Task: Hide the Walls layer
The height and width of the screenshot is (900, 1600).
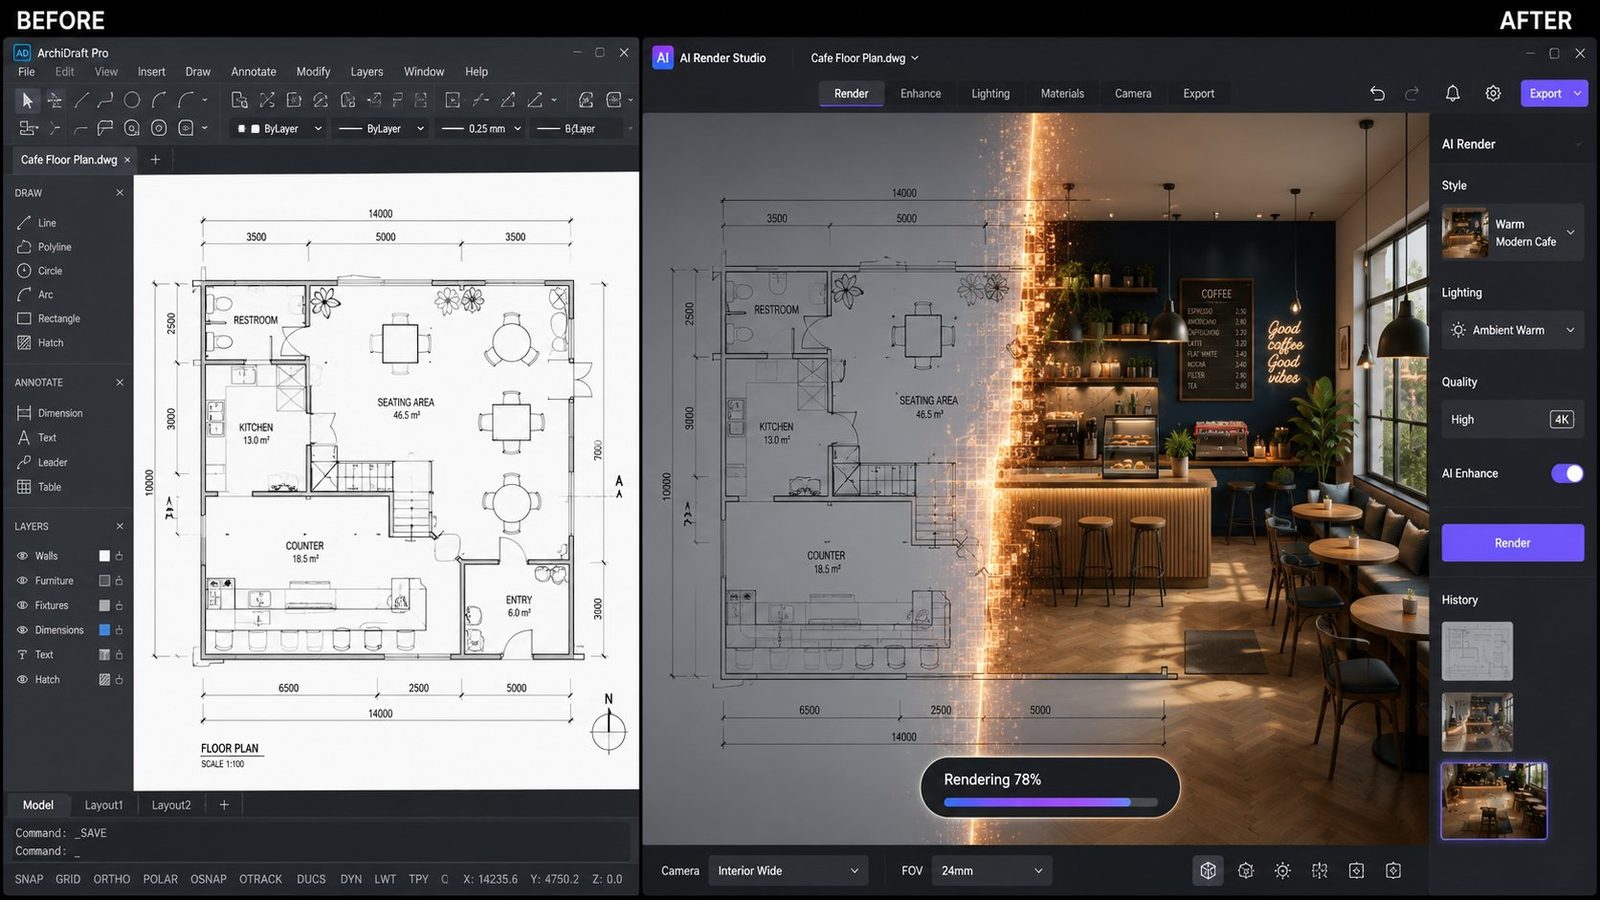Action: tap(22, 556)
